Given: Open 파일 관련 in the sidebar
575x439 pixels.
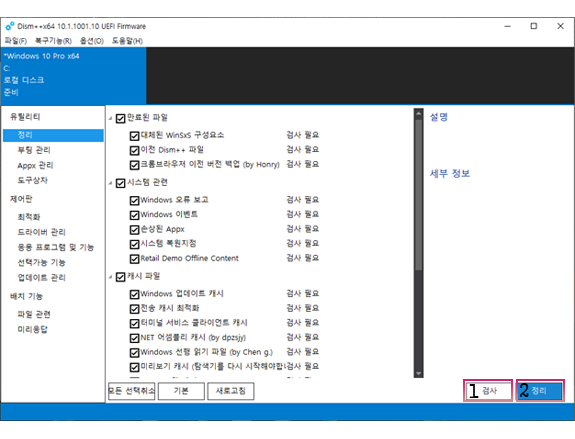Looking at the screenshot, I should [x=34, y=314].
